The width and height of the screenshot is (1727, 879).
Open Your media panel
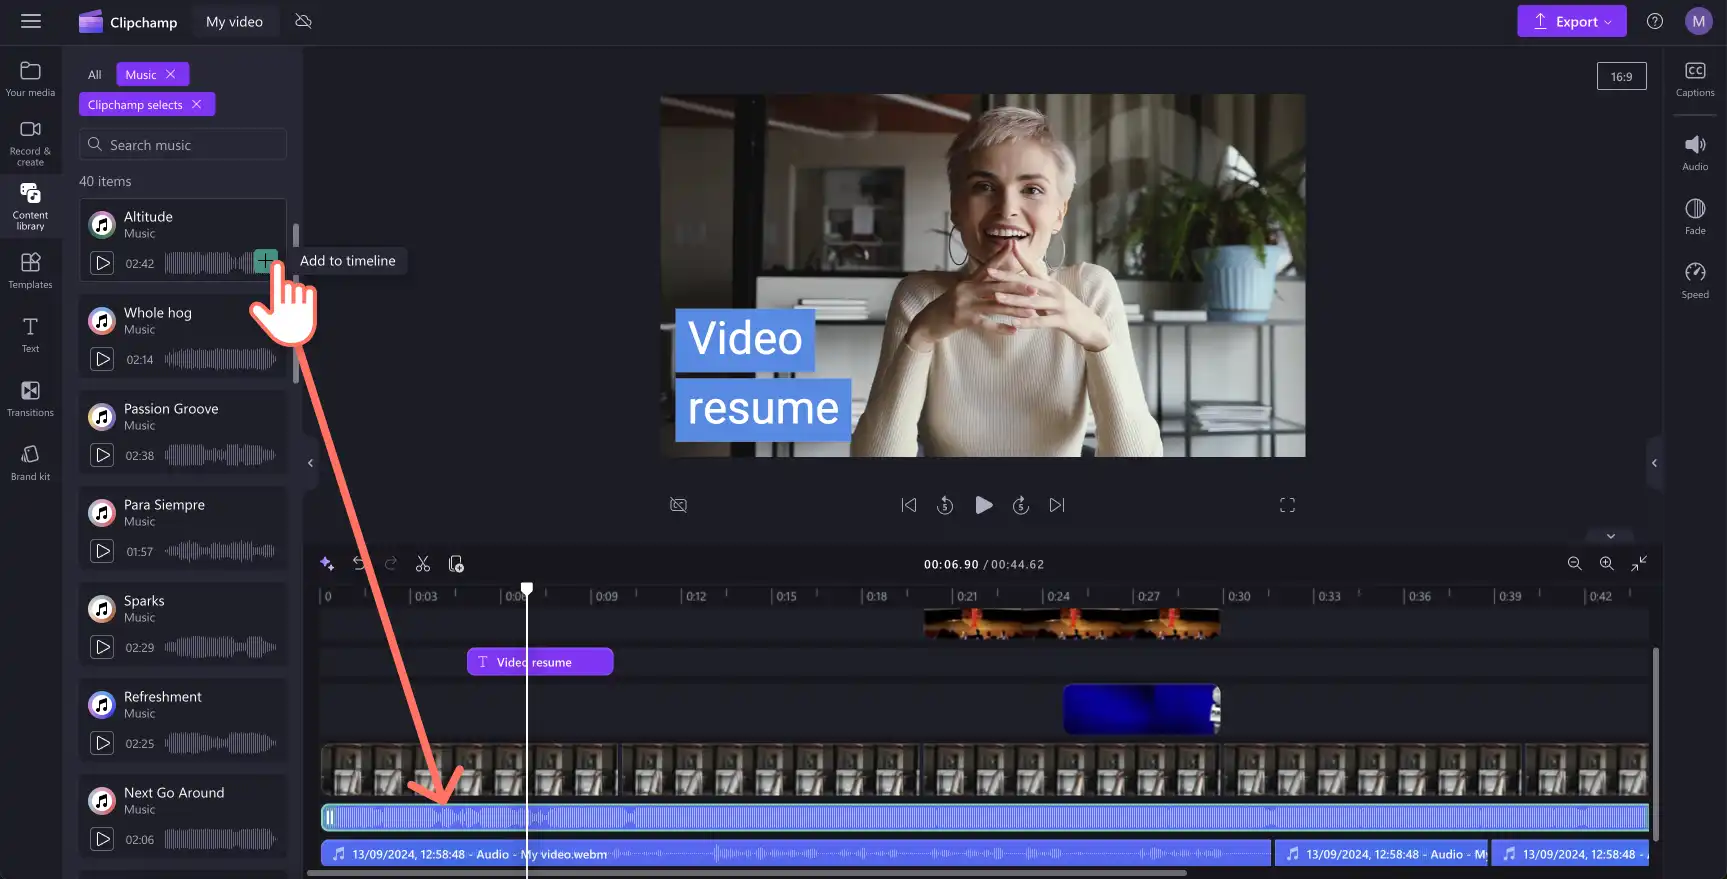[30, 79]
